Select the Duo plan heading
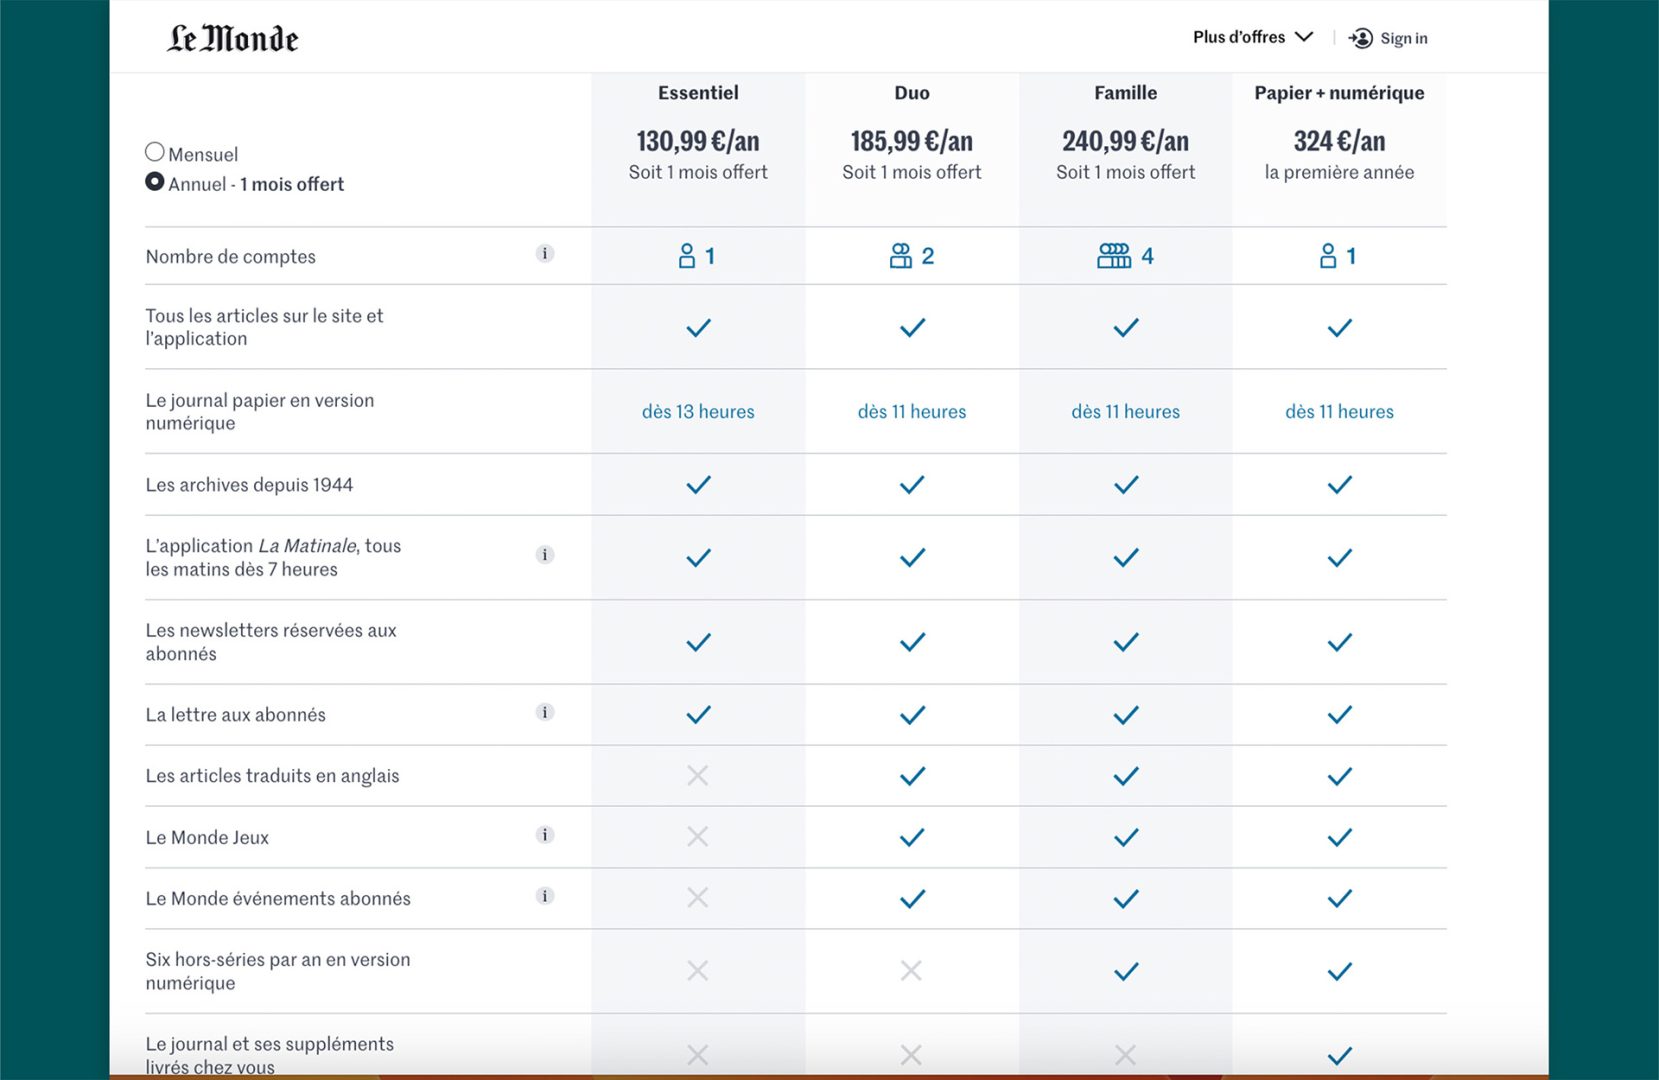This screenshot has height=1080, width=1659. pos(911,93)
